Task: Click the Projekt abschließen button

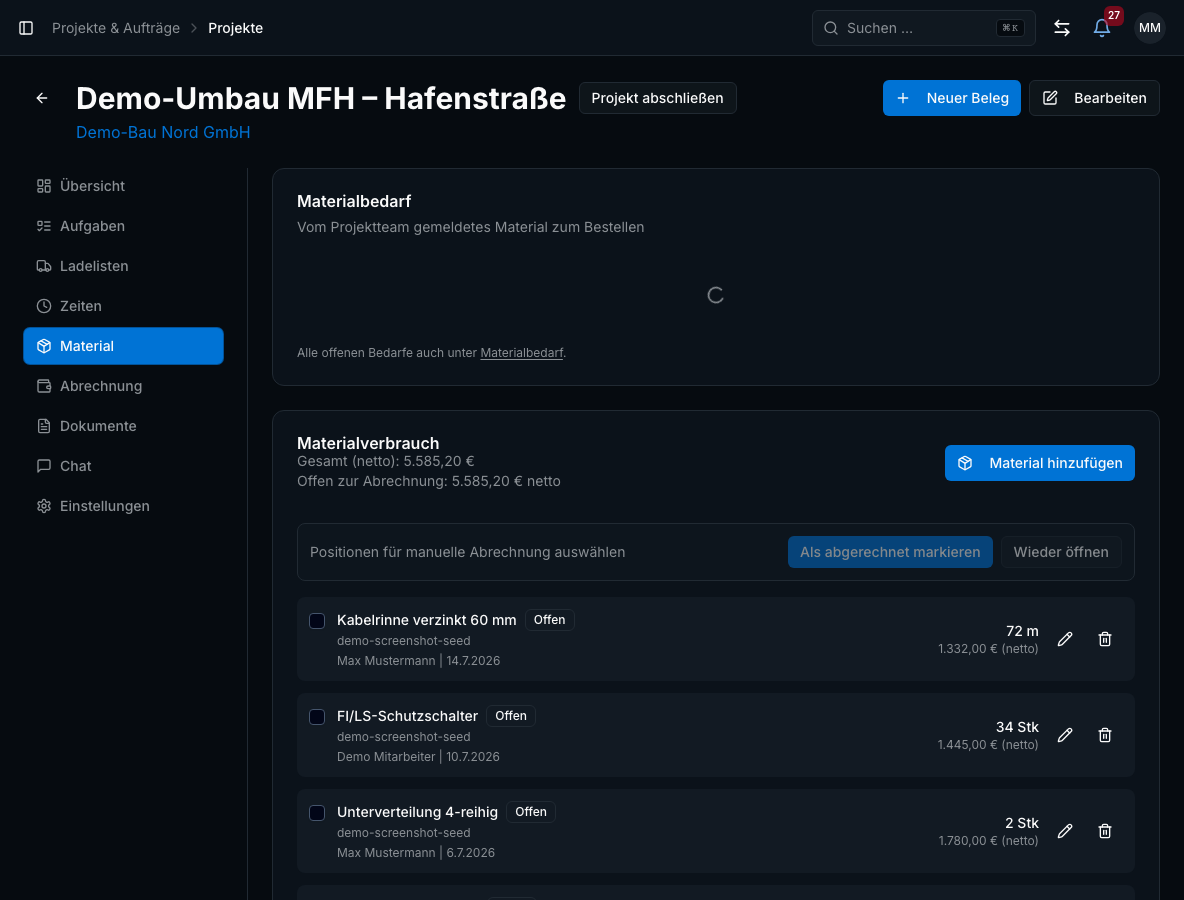Action: [657, 98]
